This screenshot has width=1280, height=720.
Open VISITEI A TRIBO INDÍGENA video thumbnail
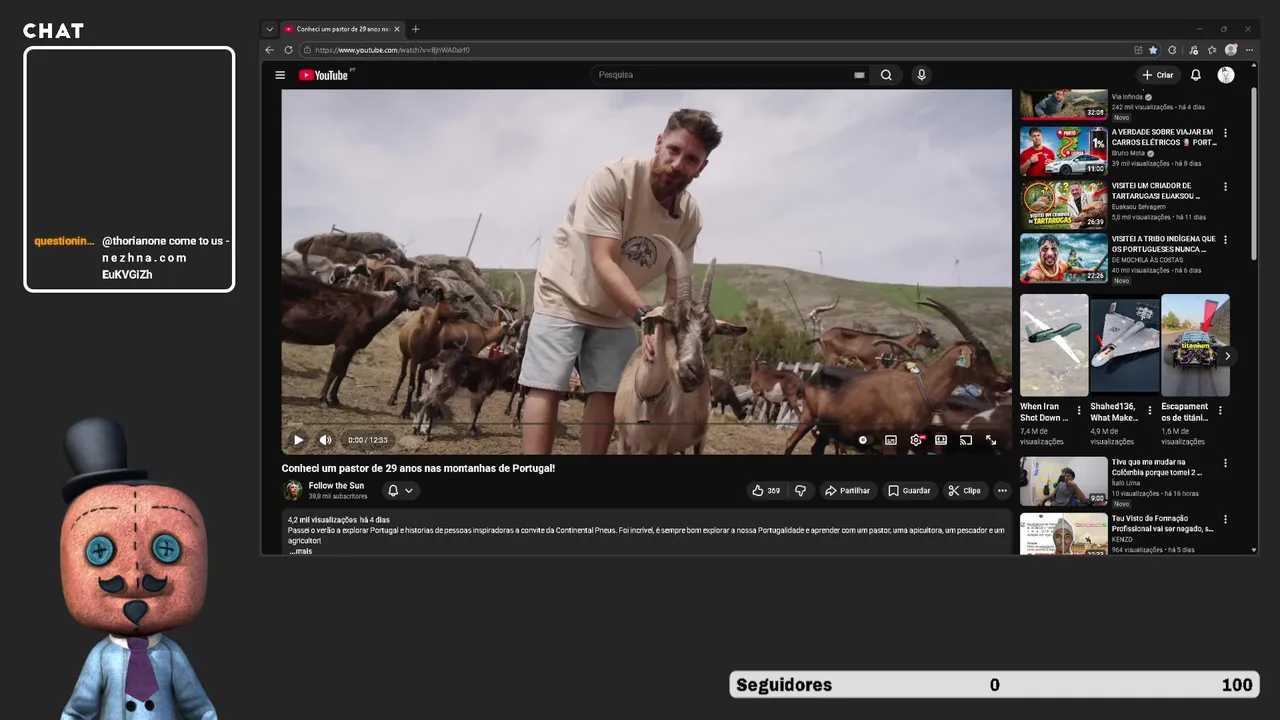1064,258
